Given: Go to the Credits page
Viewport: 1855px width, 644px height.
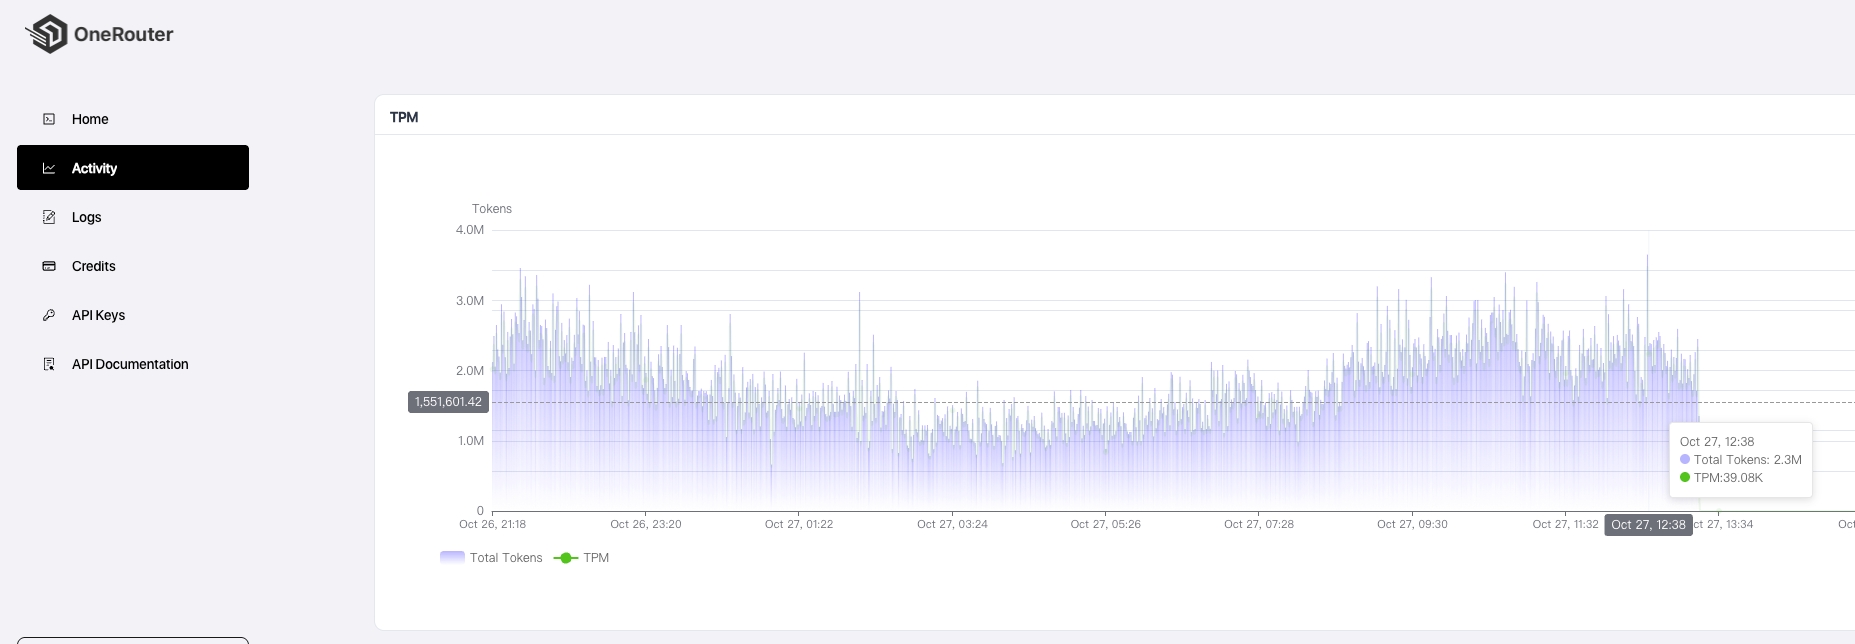Looking at the screenshot, I should [x=94, y=266].
